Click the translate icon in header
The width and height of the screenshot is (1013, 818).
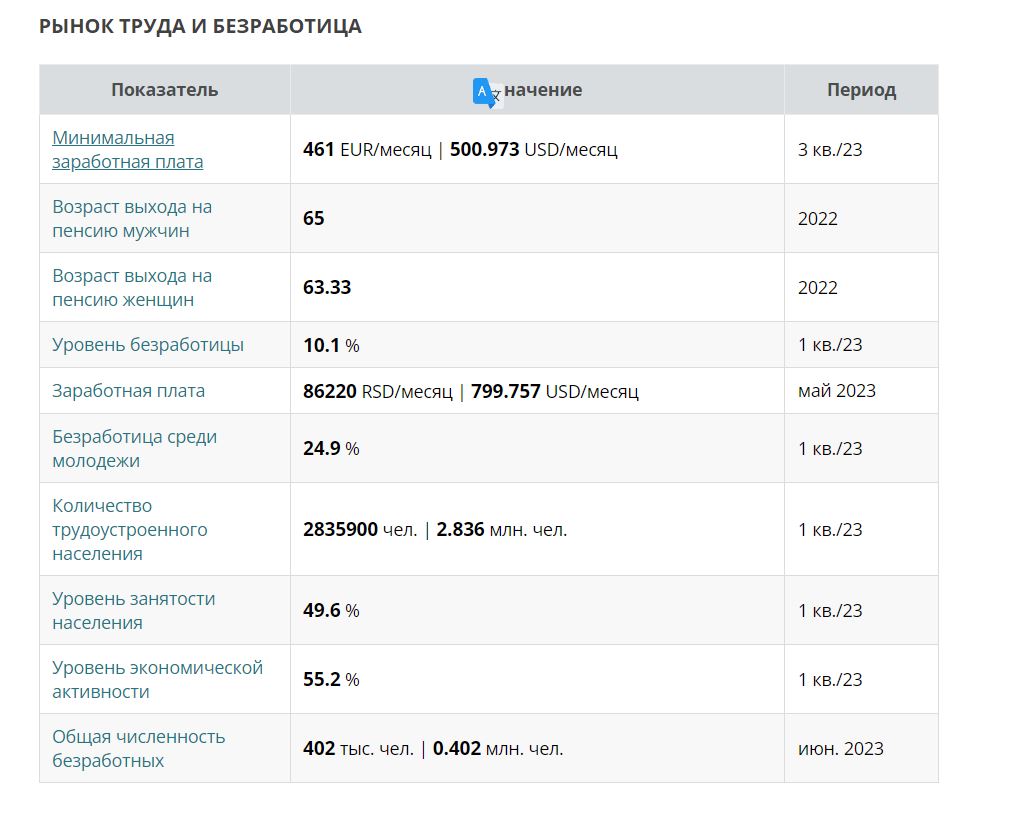[486, 91]
